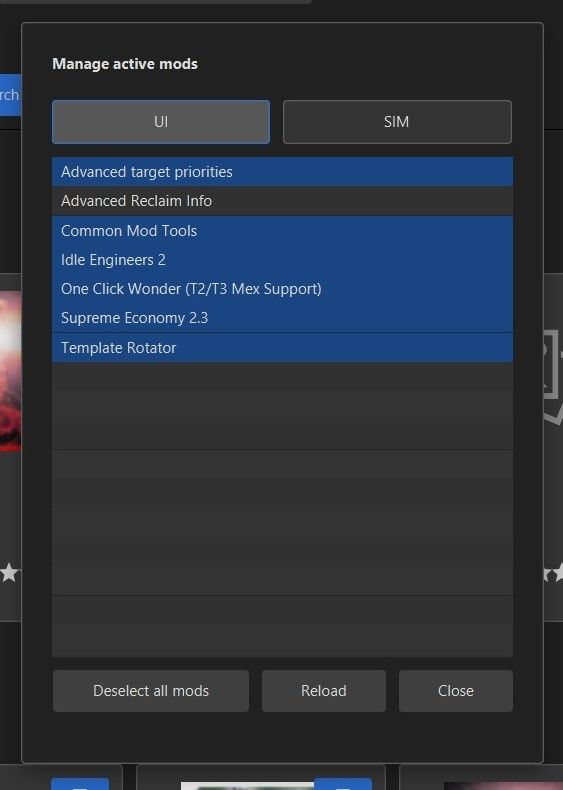Click the star rating icon on left edge
The width and height of the screenshot is (563, 790).
pos(9,573)
